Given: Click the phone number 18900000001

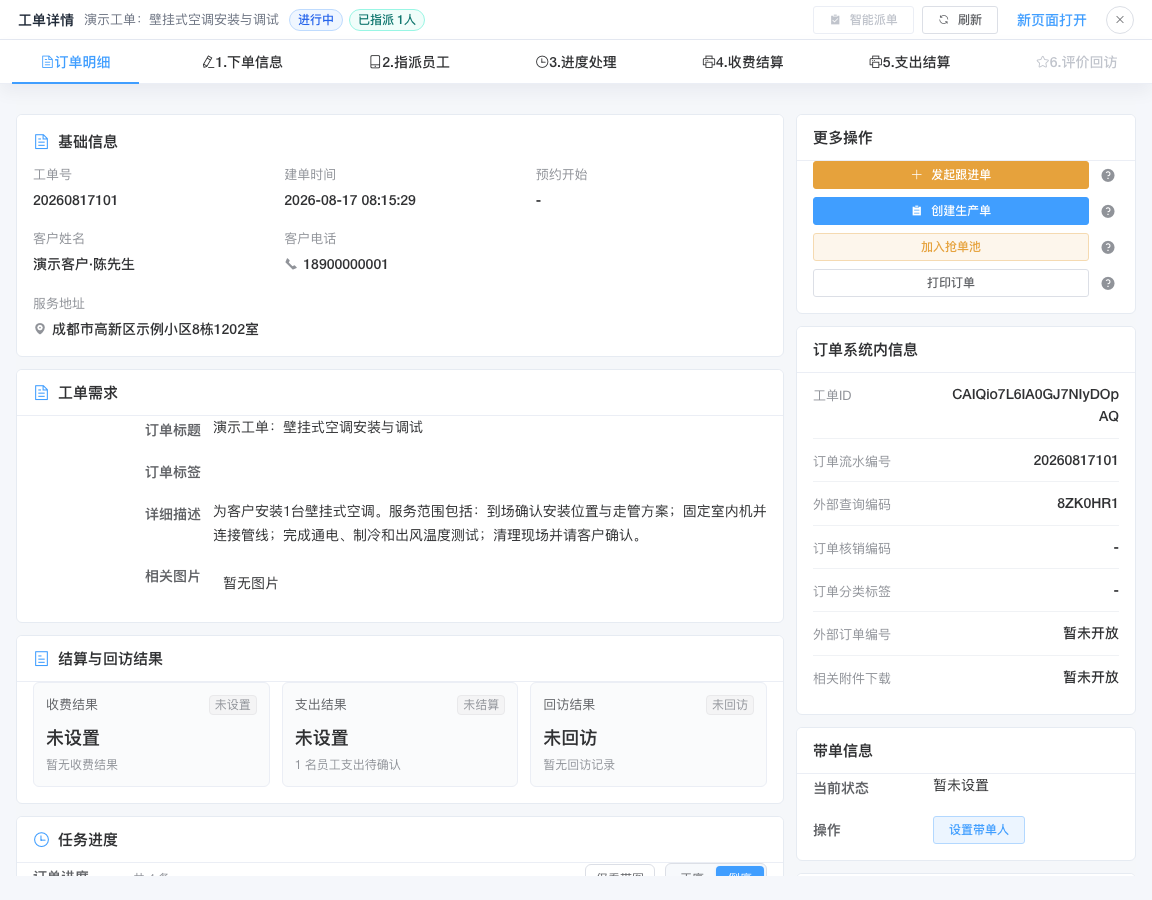Looking at the screenshot, I should pyautogui.click(x=345, y=264).
